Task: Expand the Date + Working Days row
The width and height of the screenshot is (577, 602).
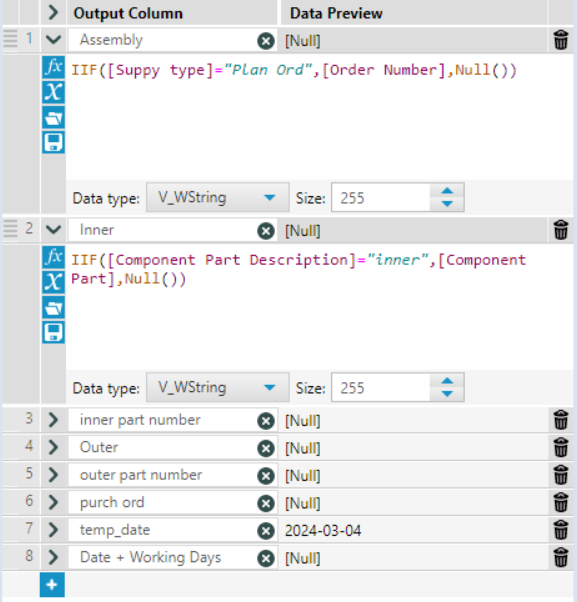Action: click(x=53, y=557)
